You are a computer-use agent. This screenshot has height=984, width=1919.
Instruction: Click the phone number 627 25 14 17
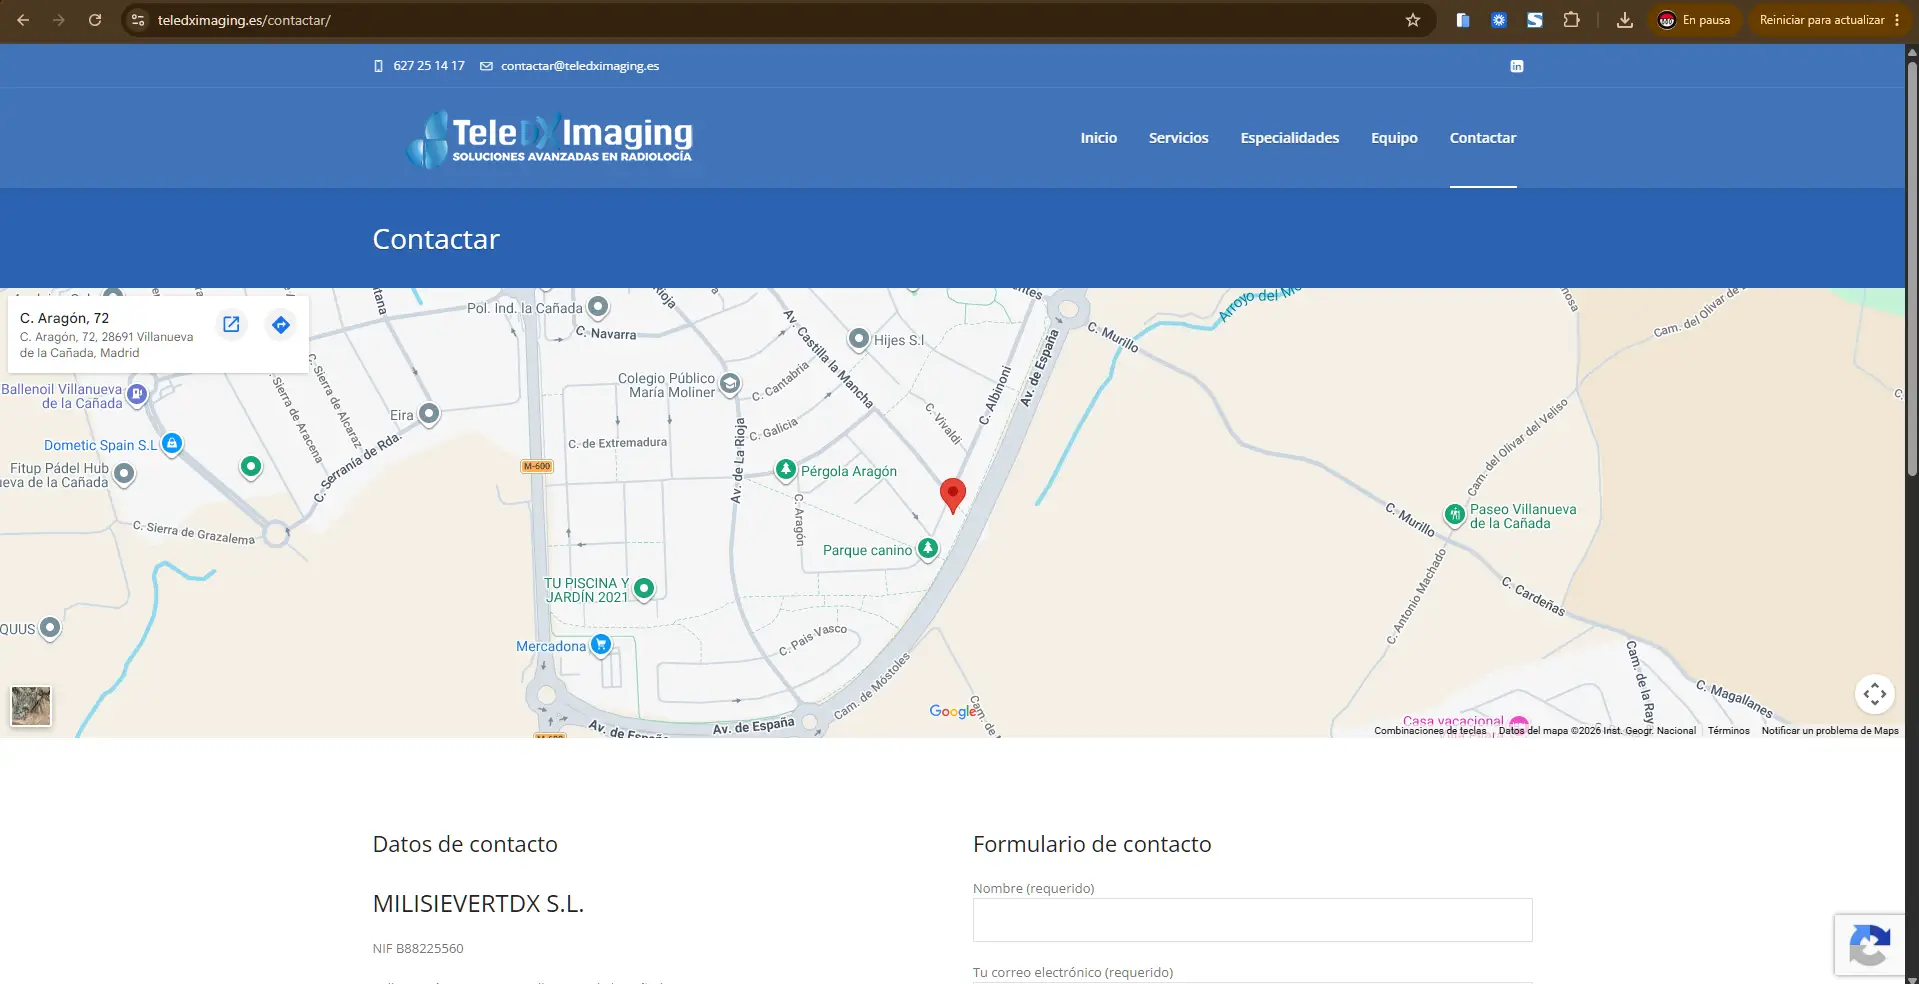(x=429, y=66)
